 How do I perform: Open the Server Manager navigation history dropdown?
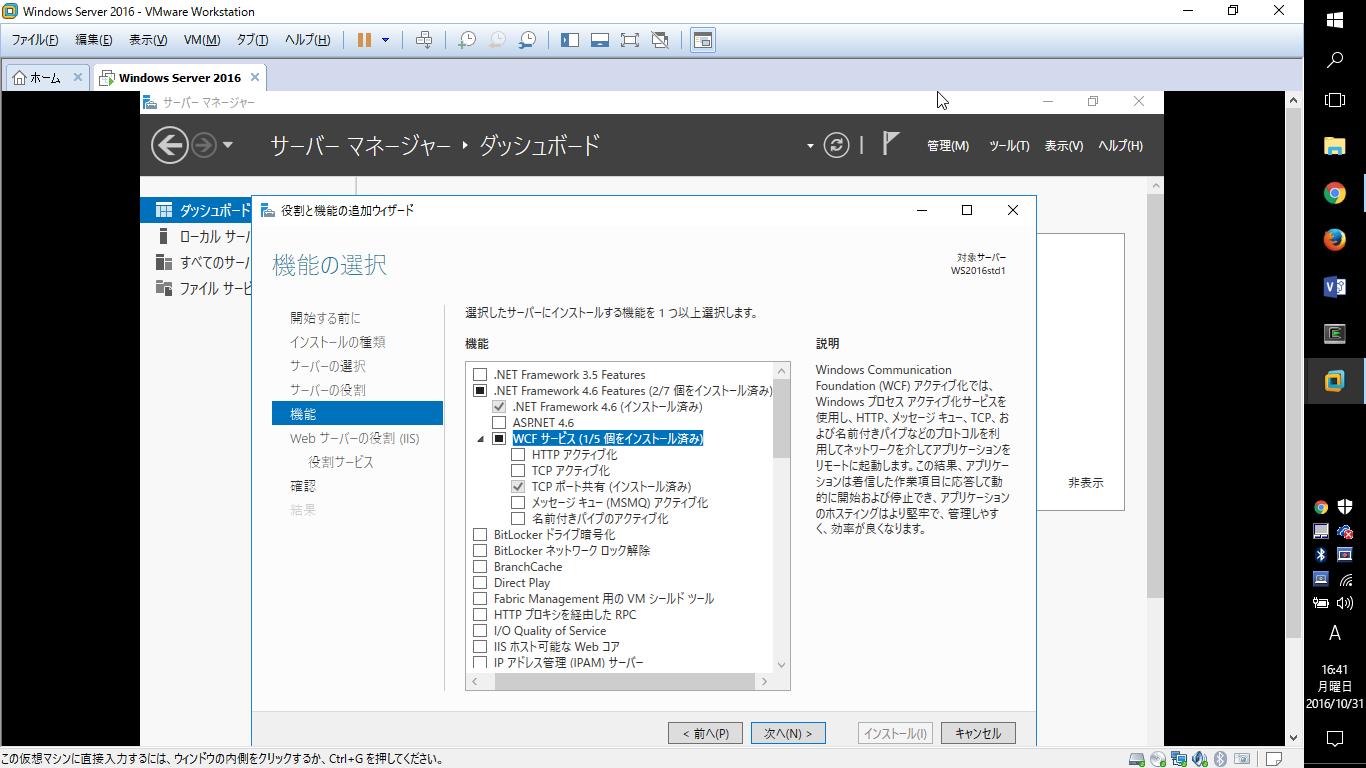pos(228,146)
